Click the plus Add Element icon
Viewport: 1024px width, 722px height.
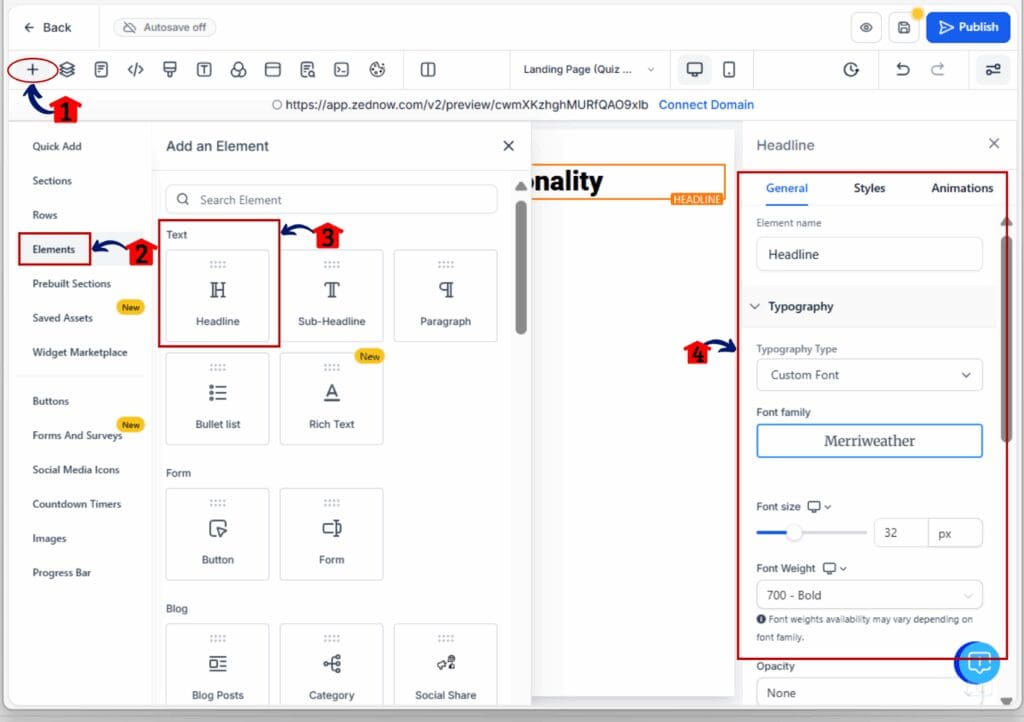33,70
